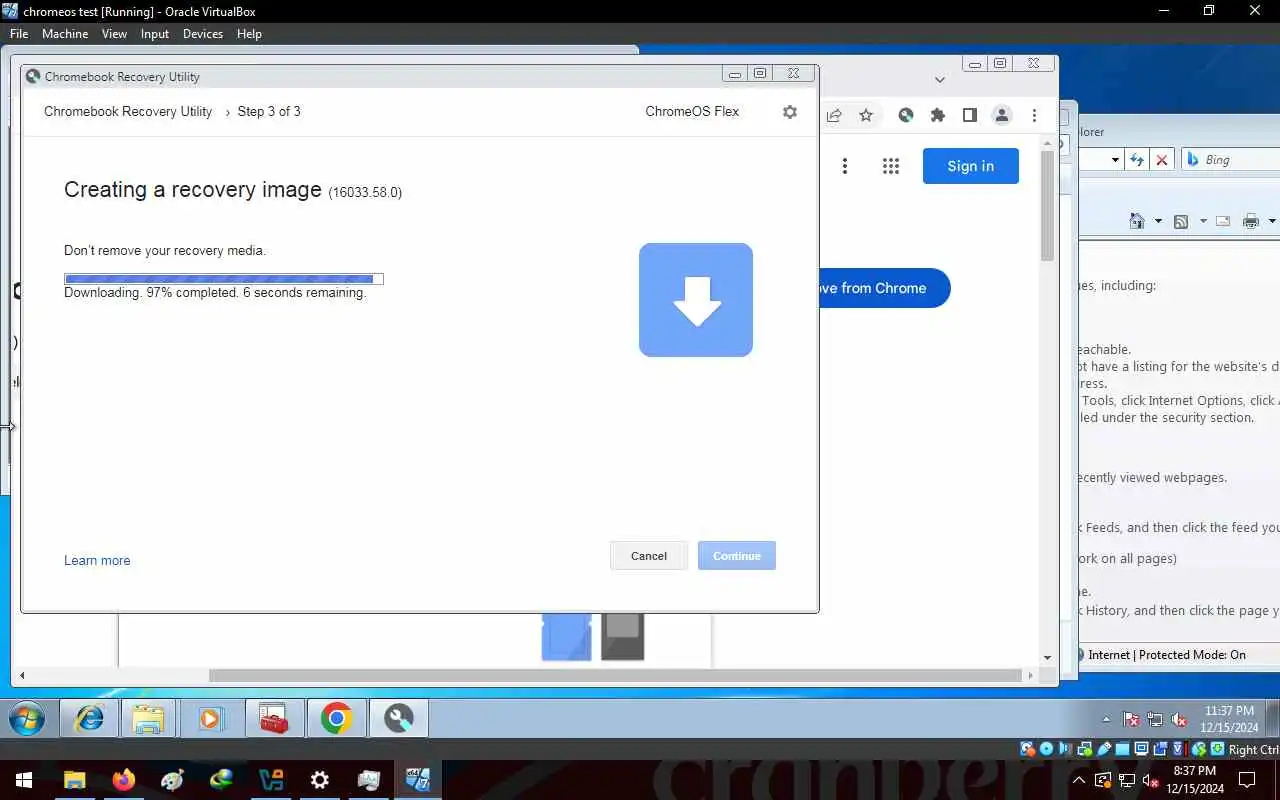Click the blue download arrow graphic
The height and width of the screenshot is (800, 1280).
coord(696,300)
